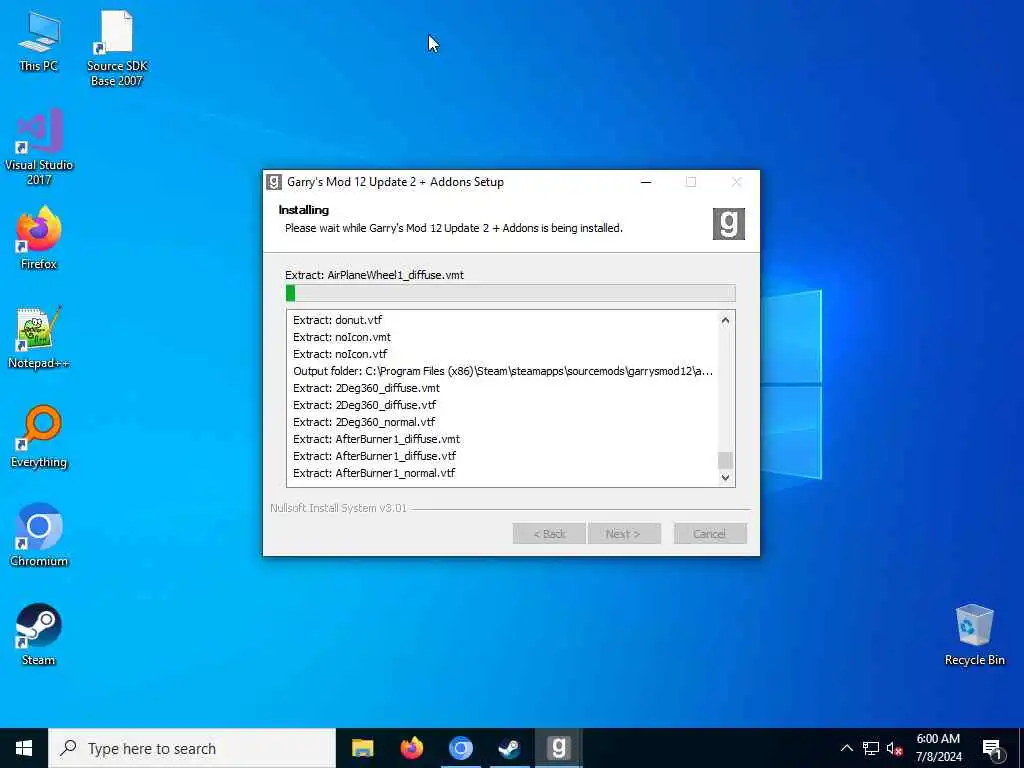Screen dimensions: 1024x768
Task: Open the Windows Start menu
Action: 24,748
